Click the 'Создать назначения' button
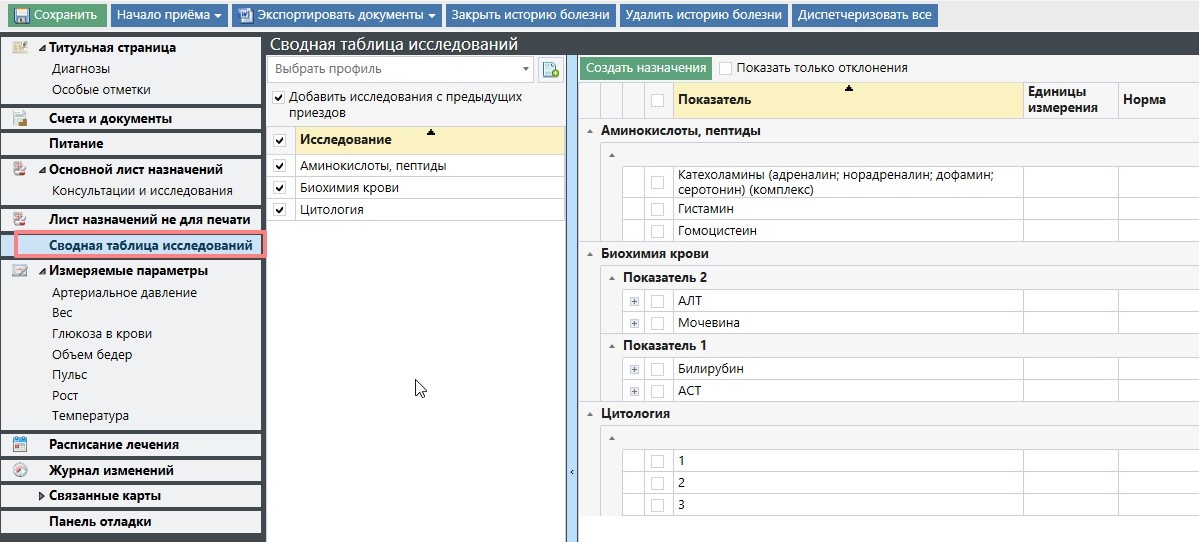This screenshot has height=542, width=1199. [646, 68]
